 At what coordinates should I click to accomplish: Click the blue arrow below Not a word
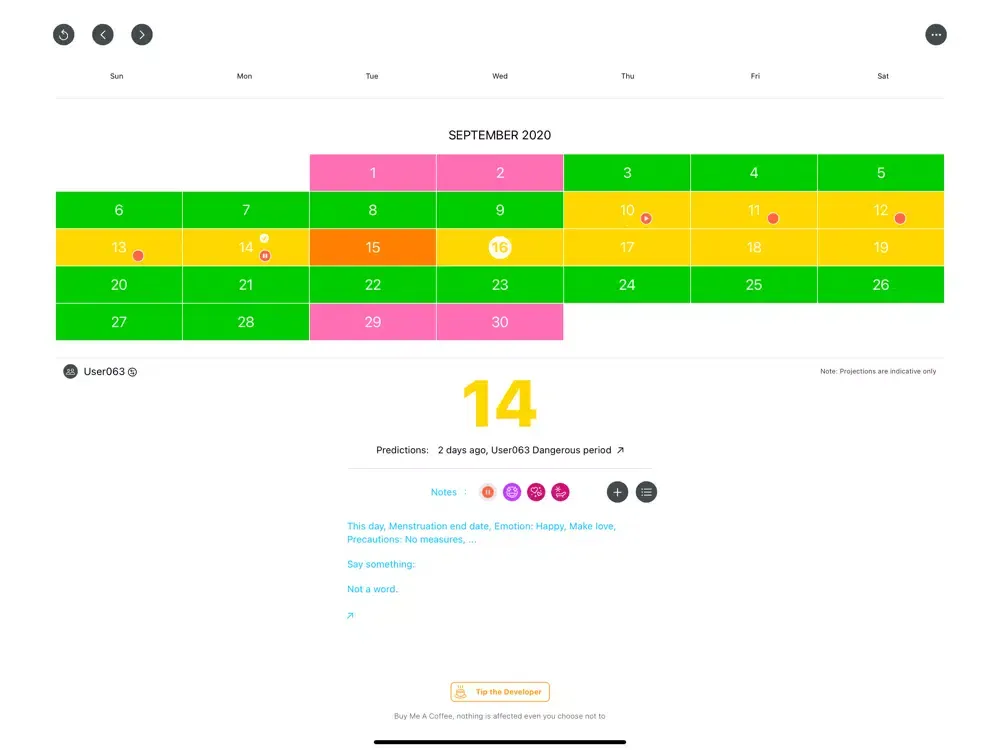[350, 615]
